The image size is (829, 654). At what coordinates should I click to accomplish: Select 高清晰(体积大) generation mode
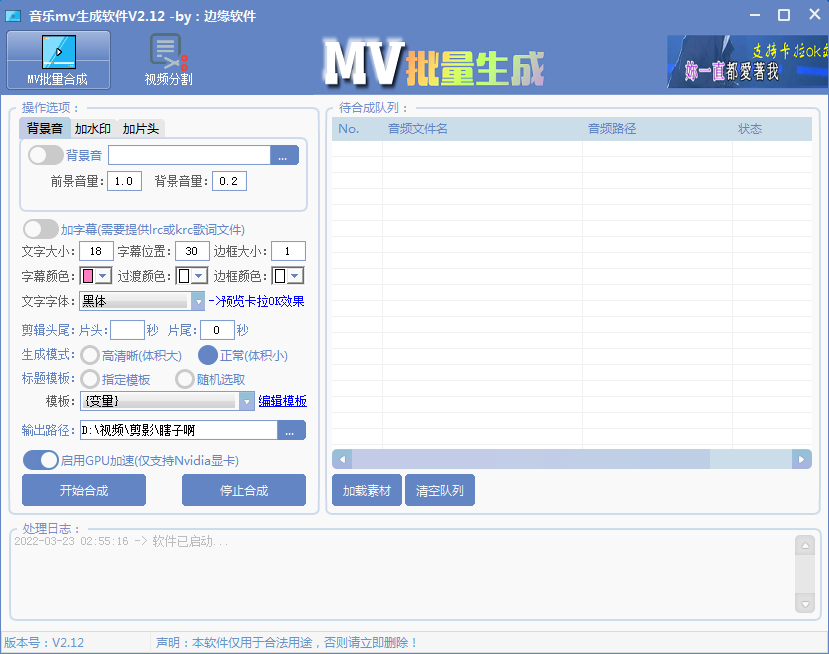tap(90, 355)
